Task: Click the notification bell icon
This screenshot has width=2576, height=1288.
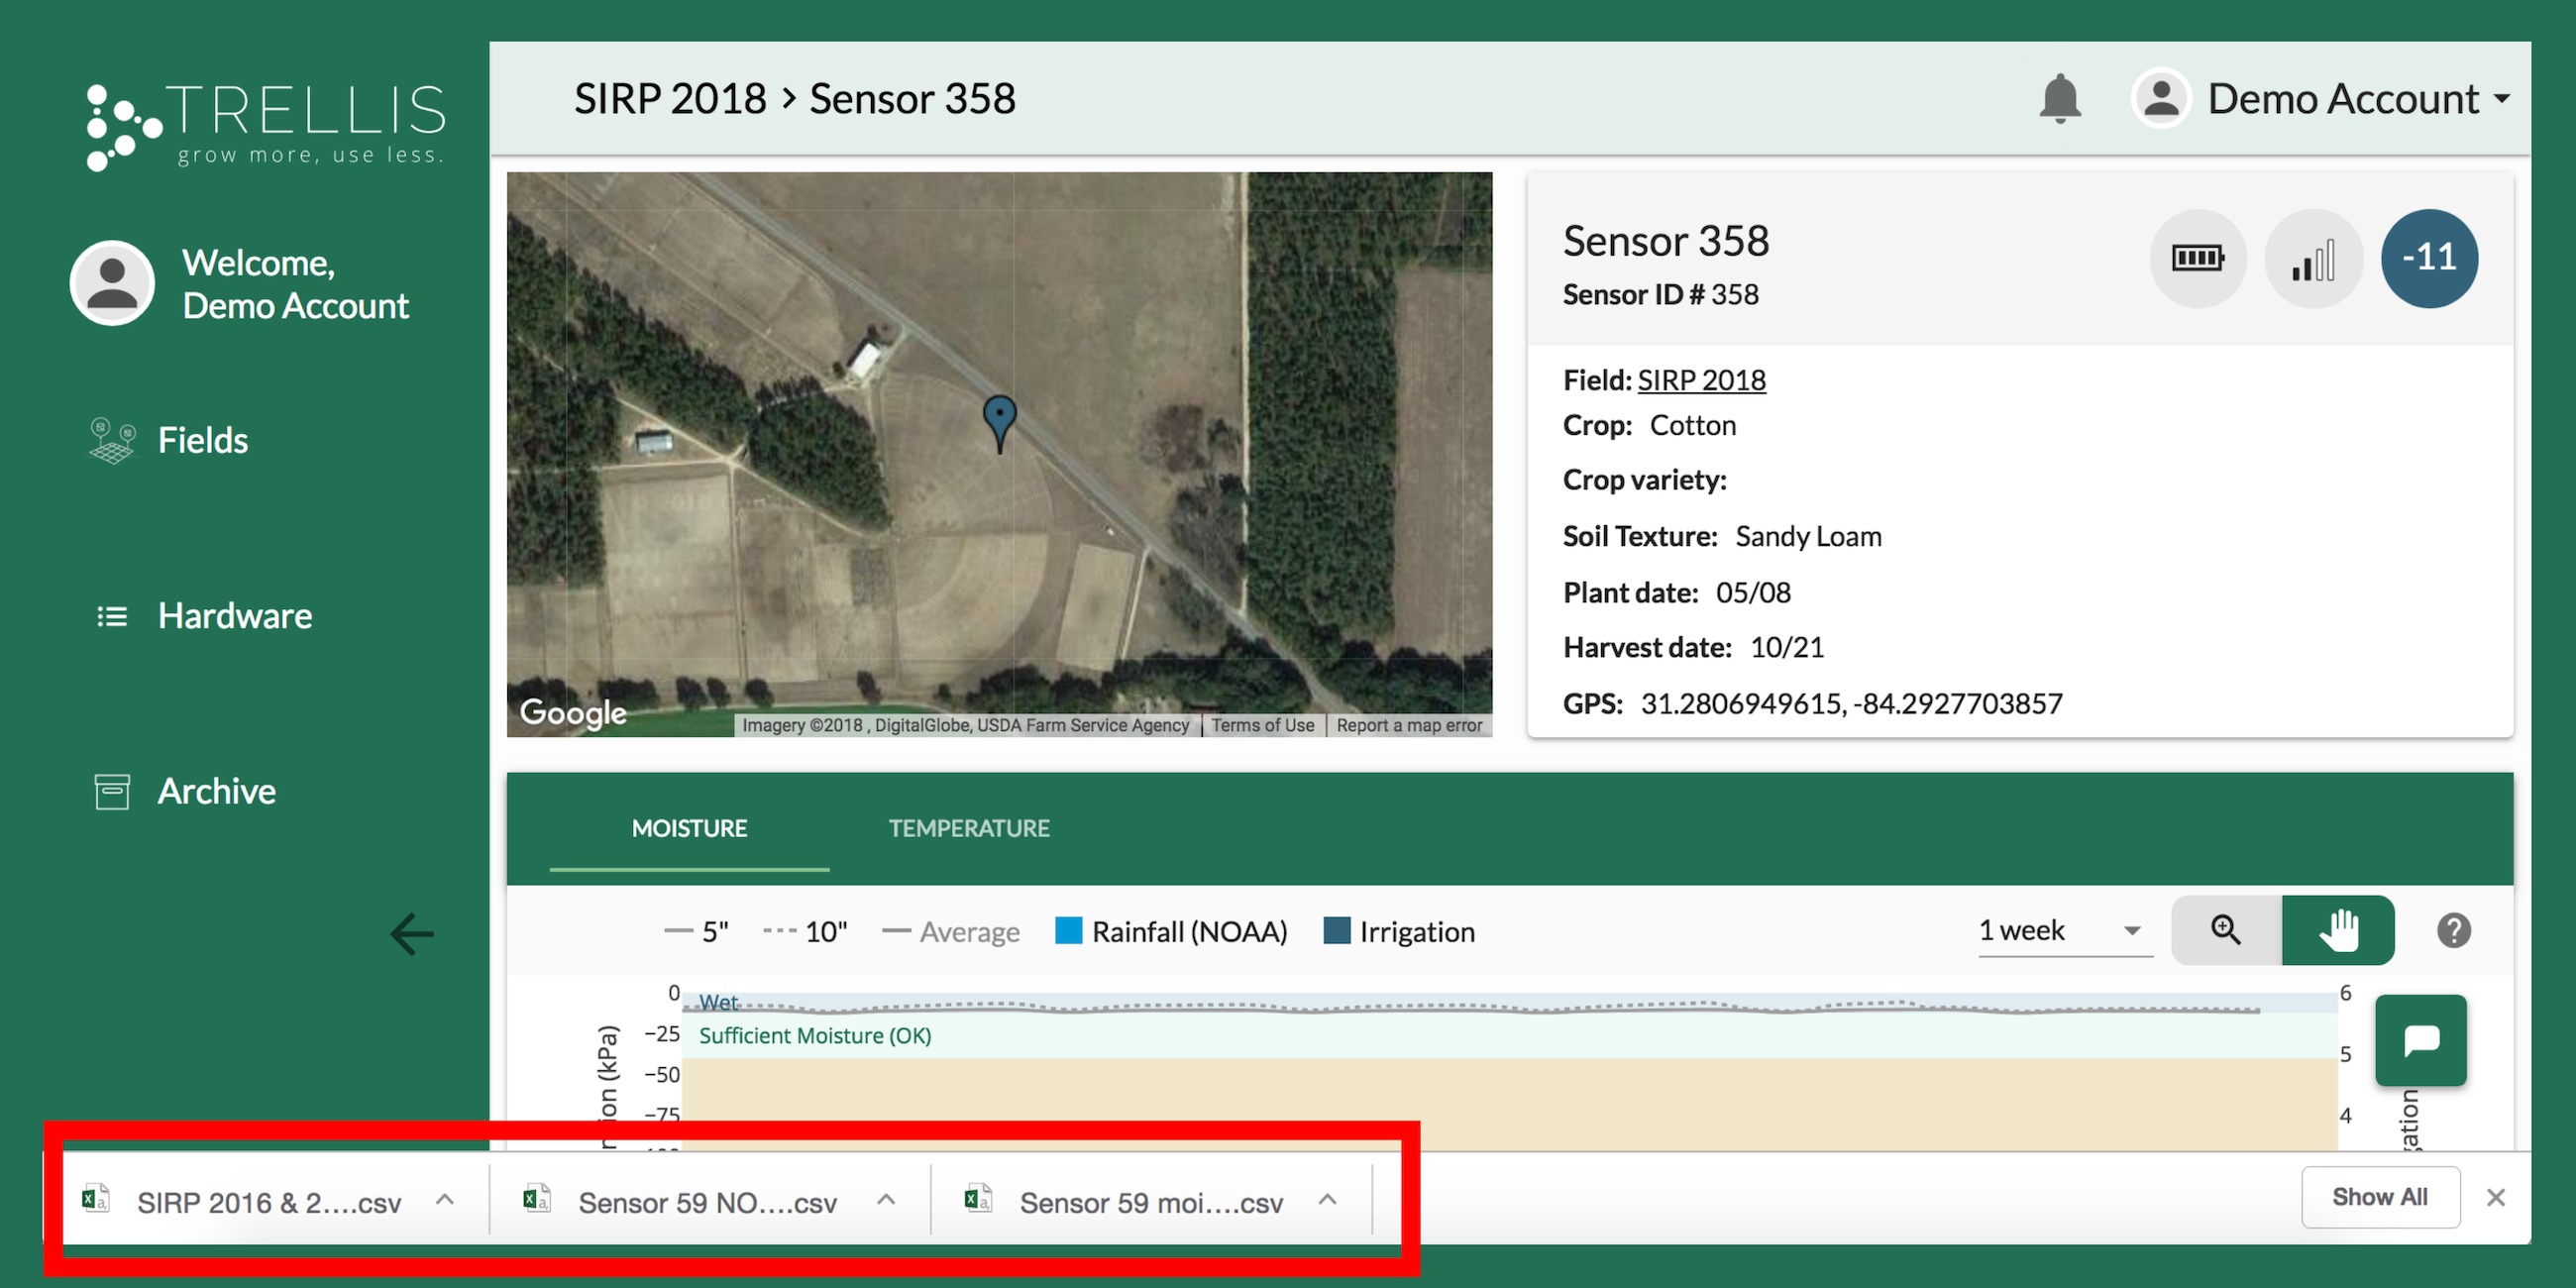Action: click(2059, 99)
